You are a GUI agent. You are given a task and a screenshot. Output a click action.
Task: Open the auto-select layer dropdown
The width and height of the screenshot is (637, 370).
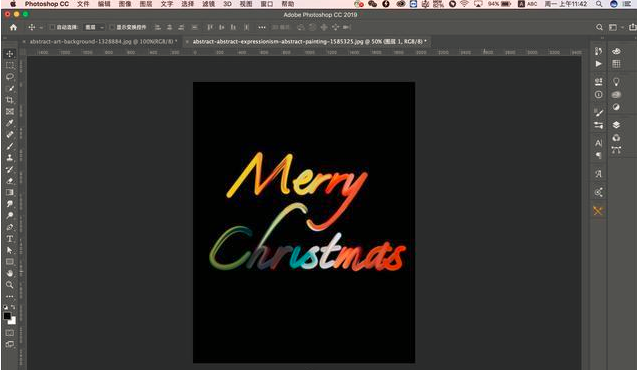click(x=94, y=27)
